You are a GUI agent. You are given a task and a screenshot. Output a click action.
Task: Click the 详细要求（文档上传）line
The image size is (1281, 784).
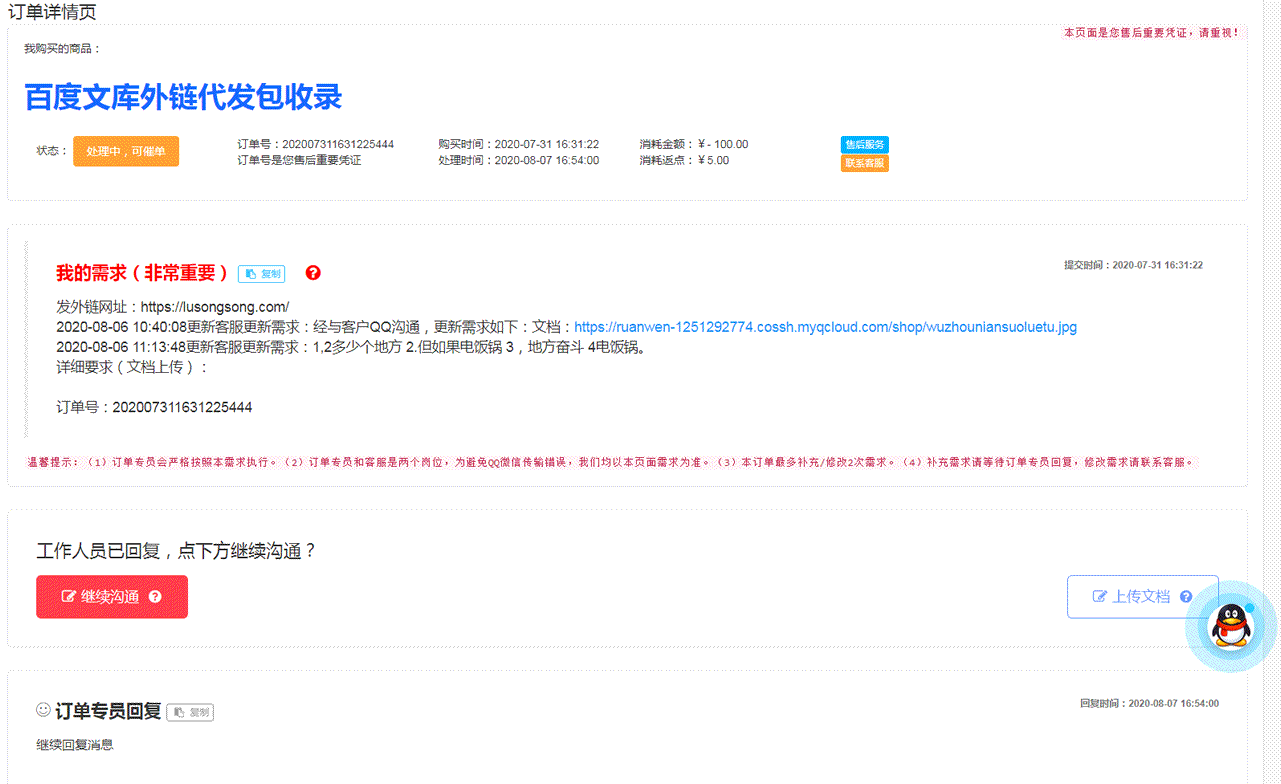tap(133, 367)
